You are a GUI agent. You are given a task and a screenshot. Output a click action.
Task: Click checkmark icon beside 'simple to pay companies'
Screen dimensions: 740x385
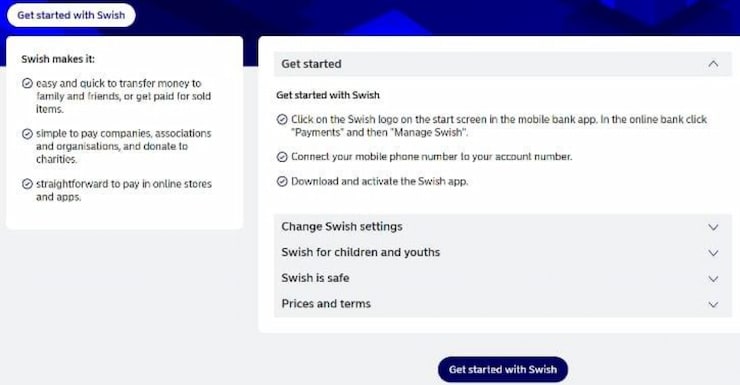tap(27, 134)
